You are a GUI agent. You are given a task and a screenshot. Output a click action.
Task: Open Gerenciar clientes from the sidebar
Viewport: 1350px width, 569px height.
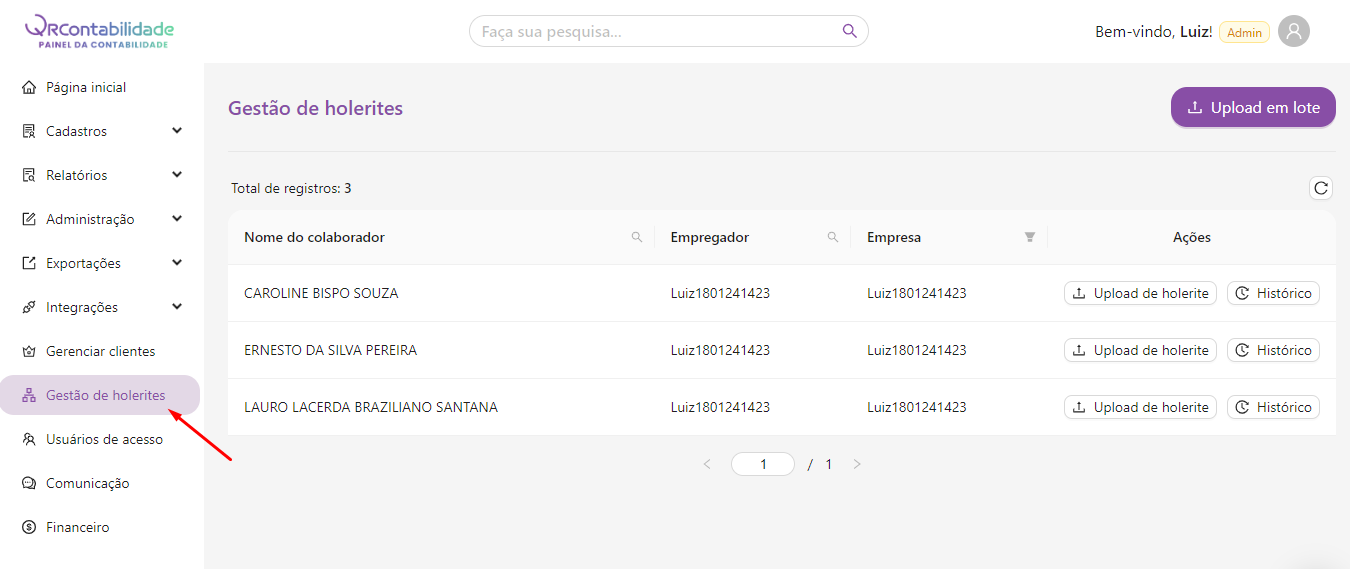(x=100, y=351)
